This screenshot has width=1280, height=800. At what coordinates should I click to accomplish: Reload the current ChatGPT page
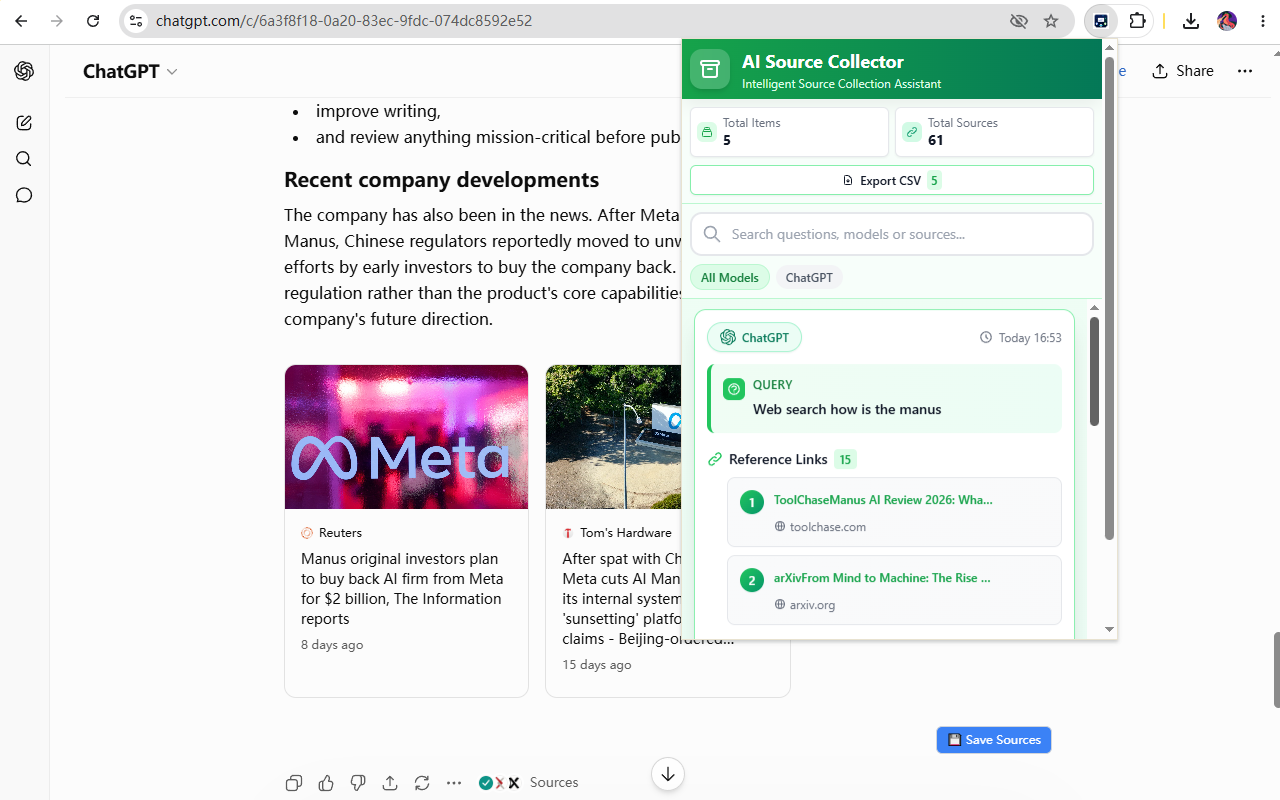(x=93, y=21)
